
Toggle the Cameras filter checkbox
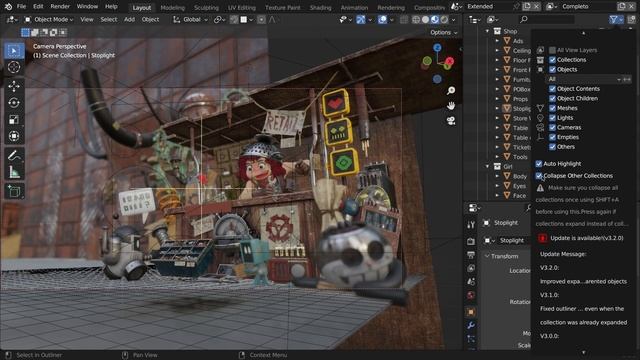coord(552,127)
